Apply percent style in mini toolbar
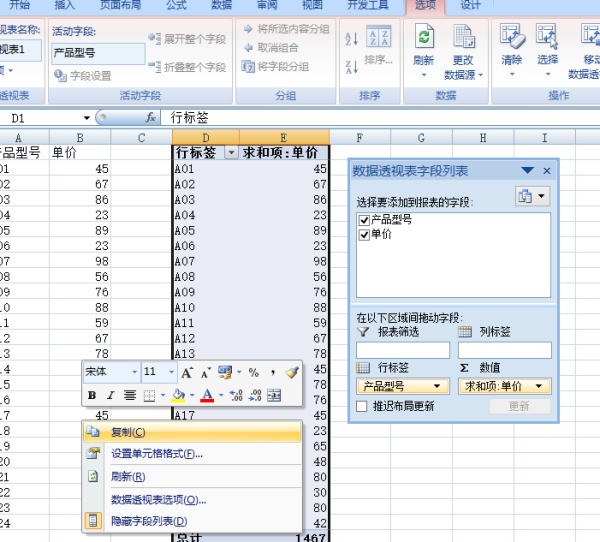Screen dimensions: 600x542 point(253,372)
